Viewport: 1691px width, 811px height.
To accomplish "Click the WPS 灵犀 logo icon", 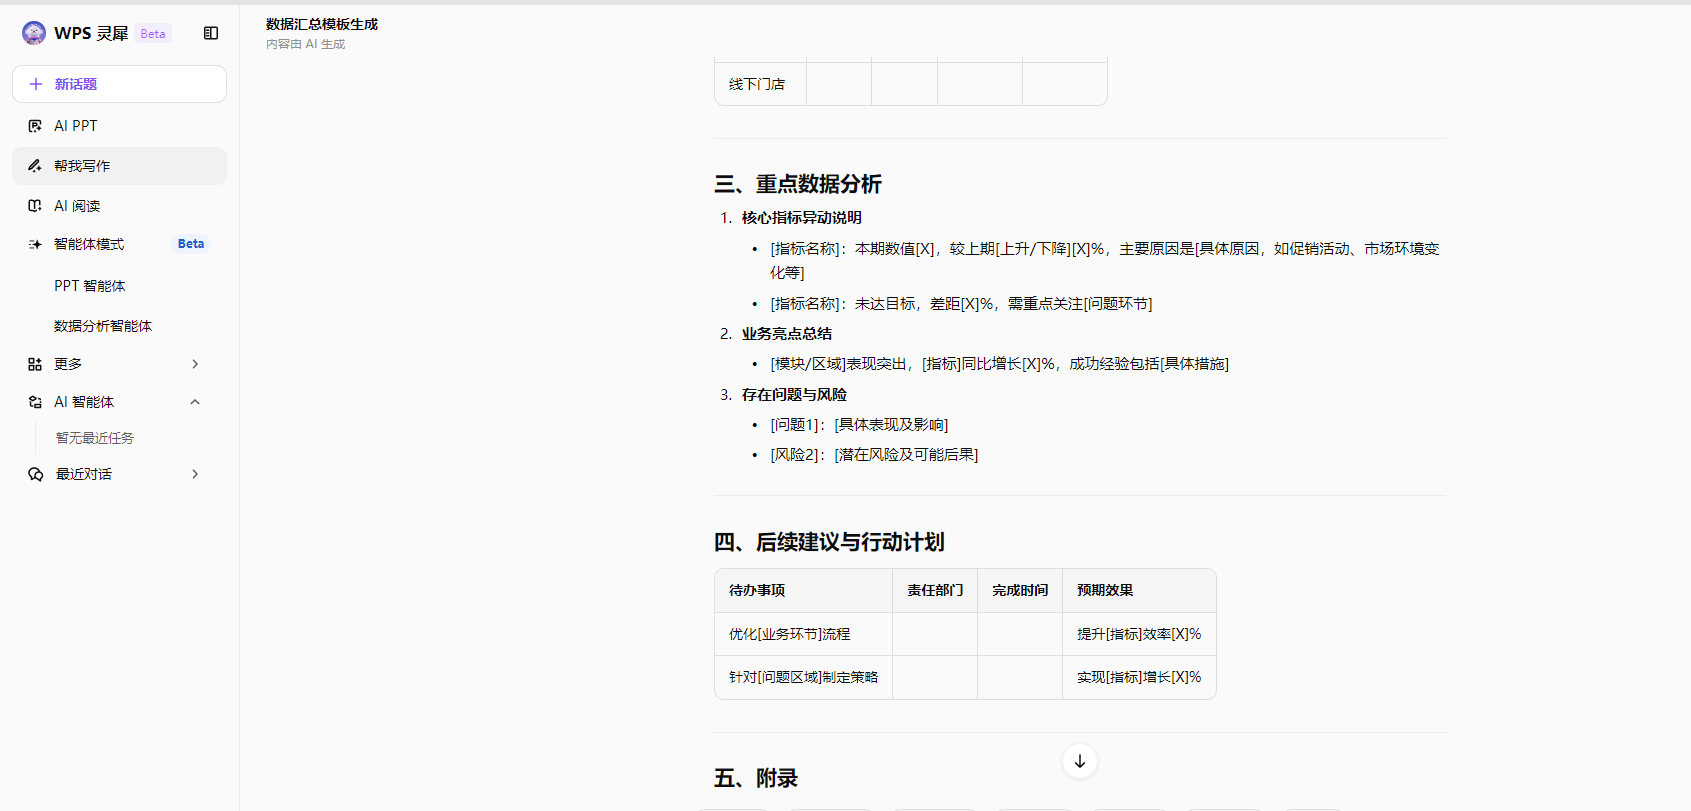I will click(x=34, y=33).
